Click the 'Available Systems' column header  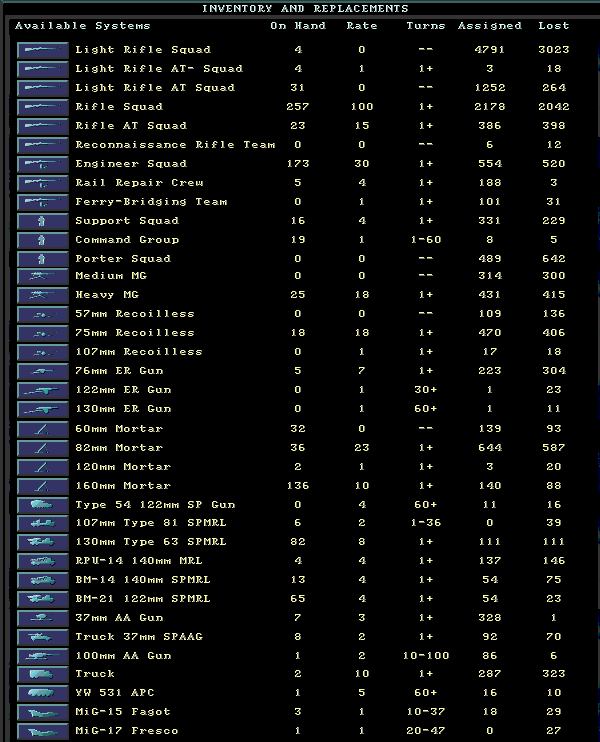click(x=82, y=26)
